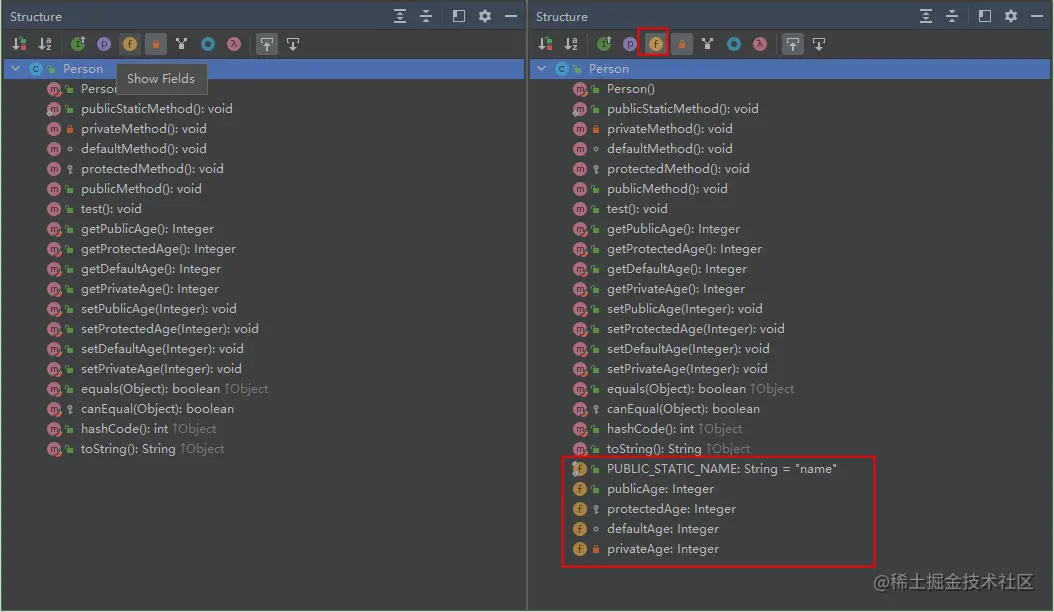Collapse the Person class in right Structure tree
This screenshot has width=1054, height=612.
541,69
